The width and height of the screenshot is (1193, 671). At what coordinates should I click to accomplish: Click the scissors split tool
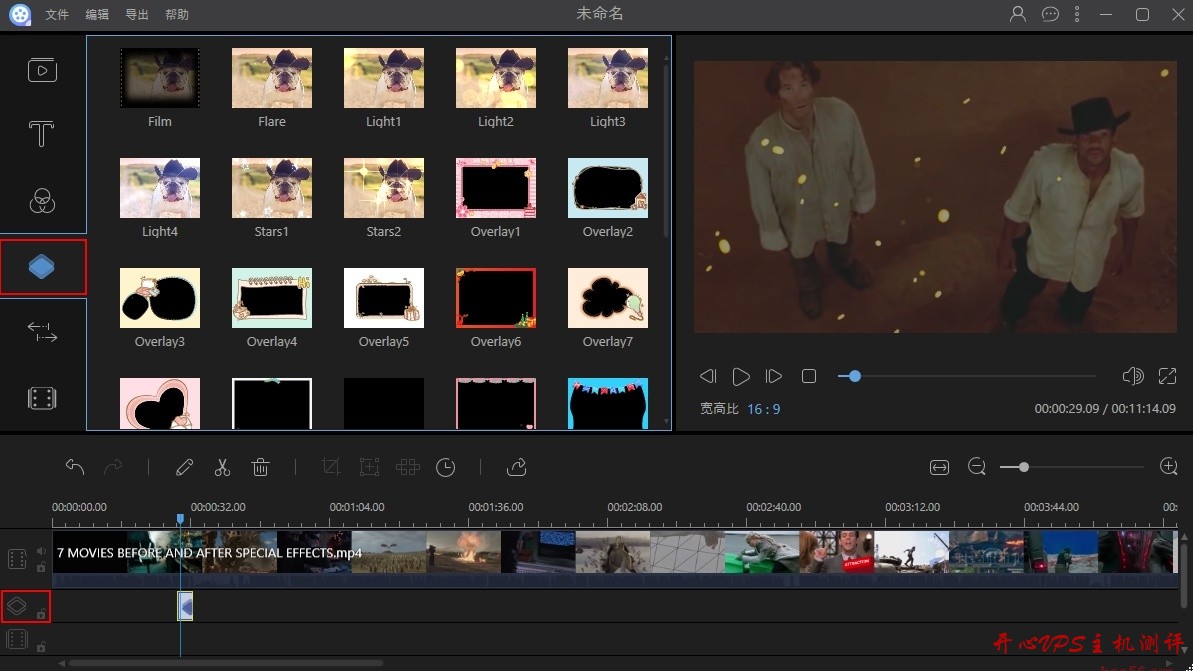[222, 467]
